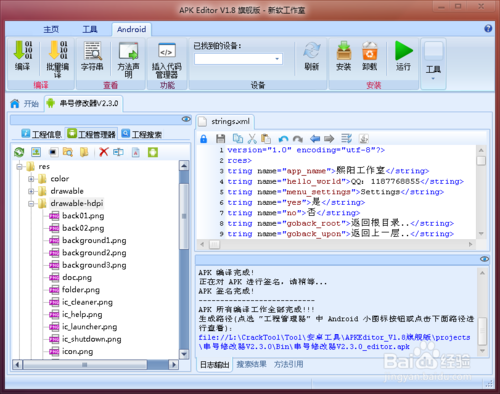The height and width of the screenshot is (394, 500).
Task: Click the red X delete icon
Action: click(104, 152)
